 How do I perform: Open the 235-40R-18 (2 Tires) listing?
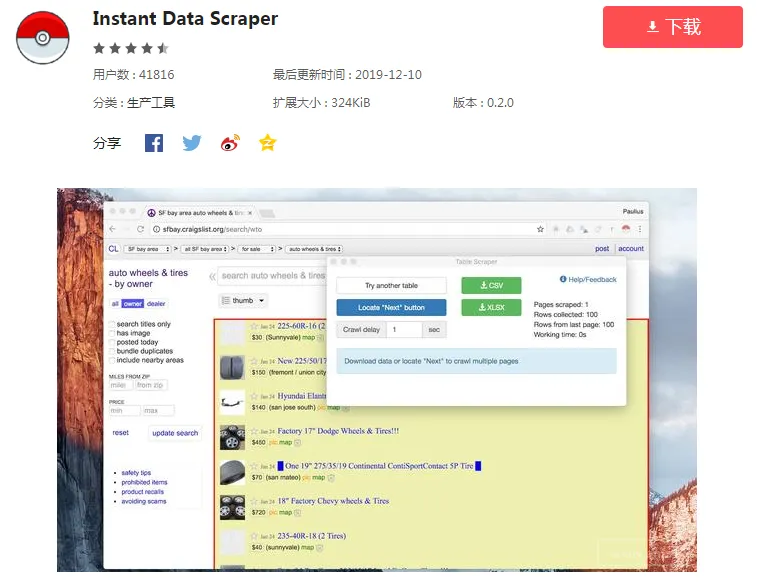click(x=312, y=536)
